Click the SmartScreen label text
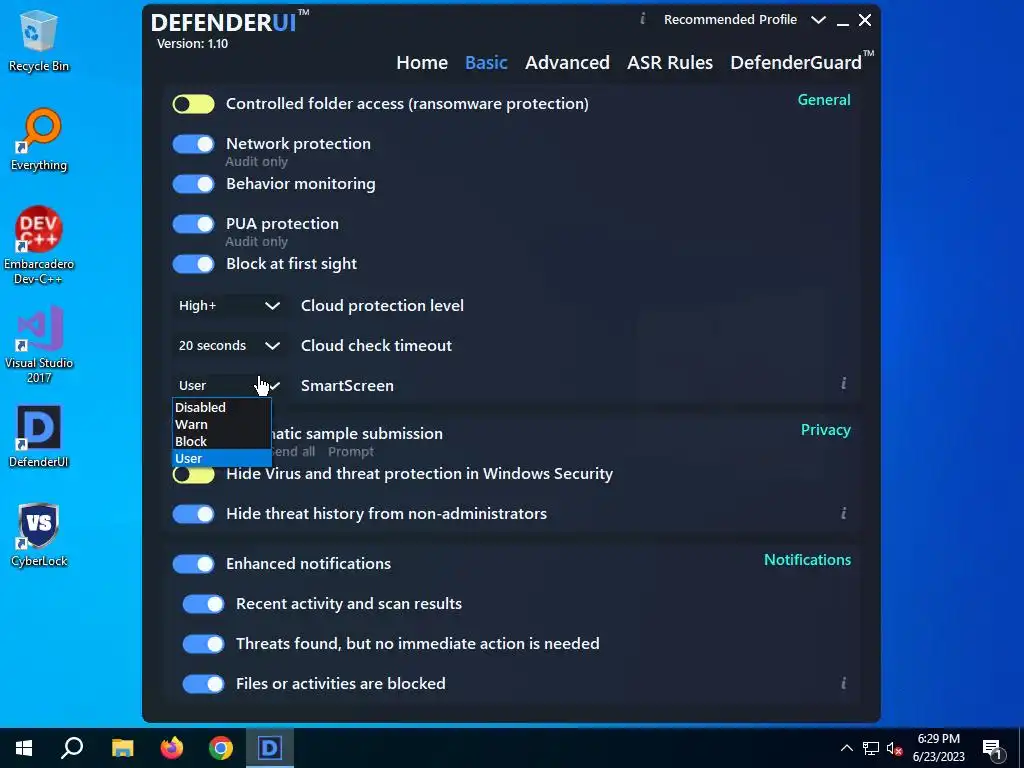The width and height of the screenshot is (1024, 768). pyautogui.click(x=347, y=385)
